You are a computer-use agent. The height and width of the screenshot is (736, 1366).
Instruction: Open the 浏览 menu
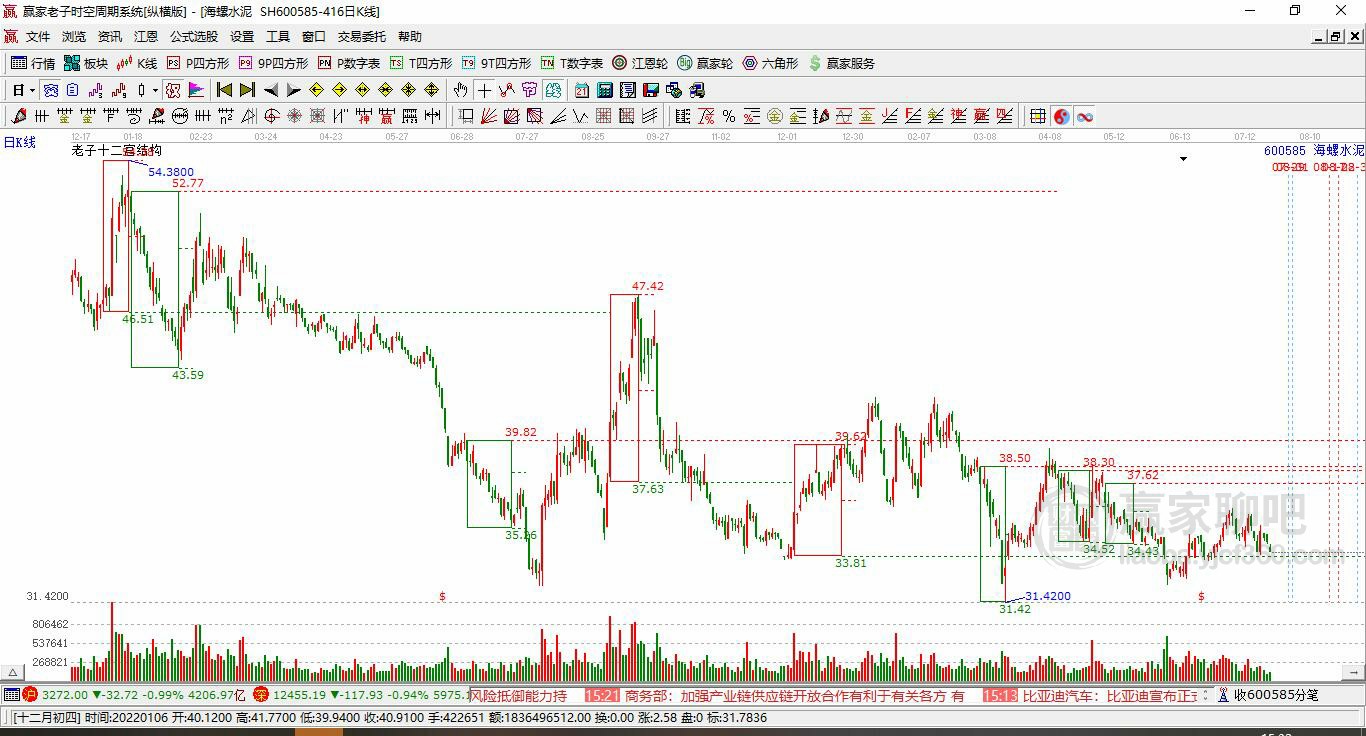[x=74, y=36]
